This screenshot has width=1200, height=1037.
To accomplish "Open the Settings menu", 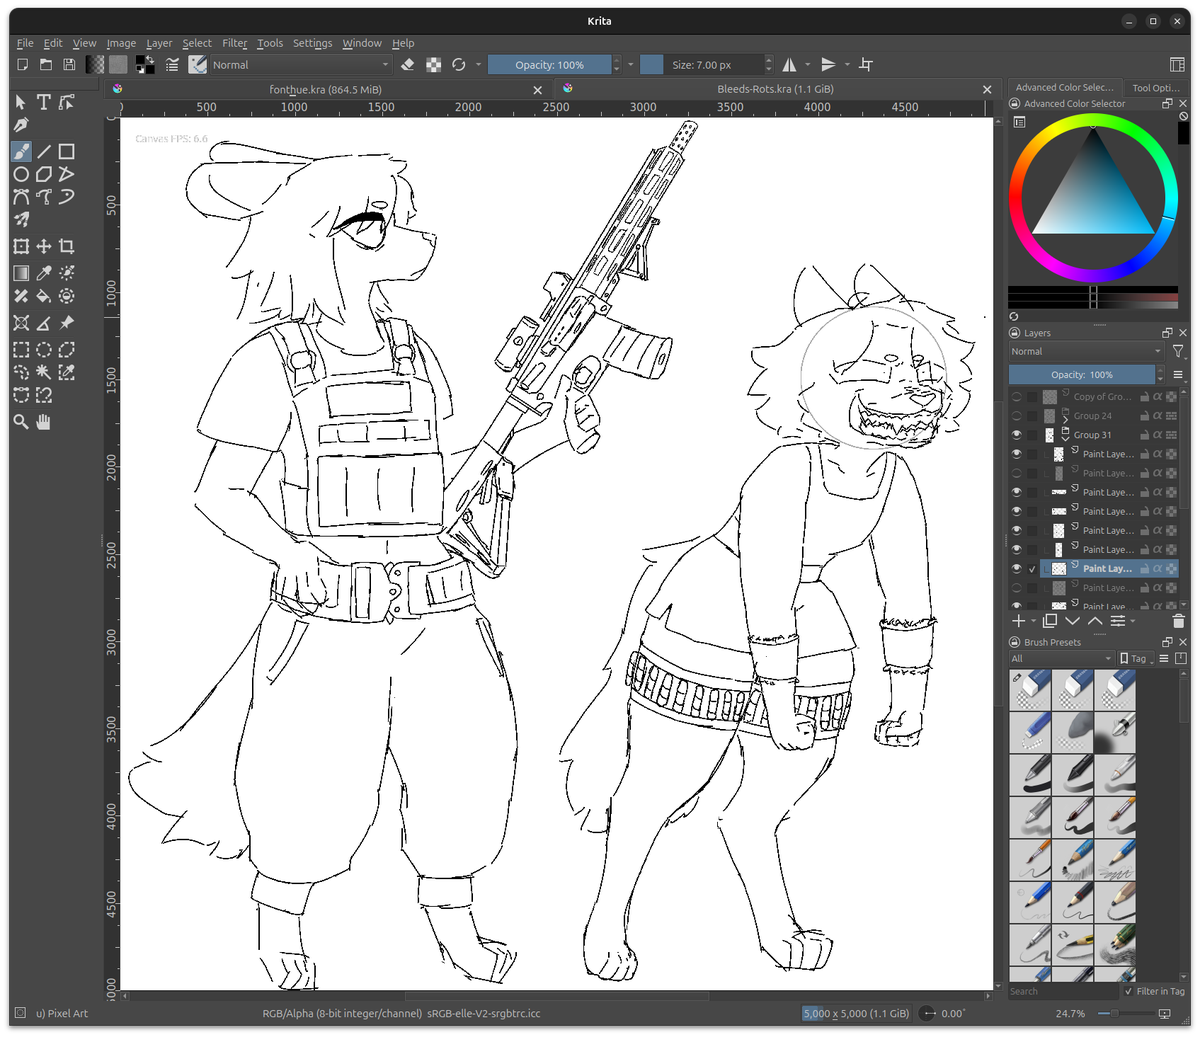I will (312, 43).
